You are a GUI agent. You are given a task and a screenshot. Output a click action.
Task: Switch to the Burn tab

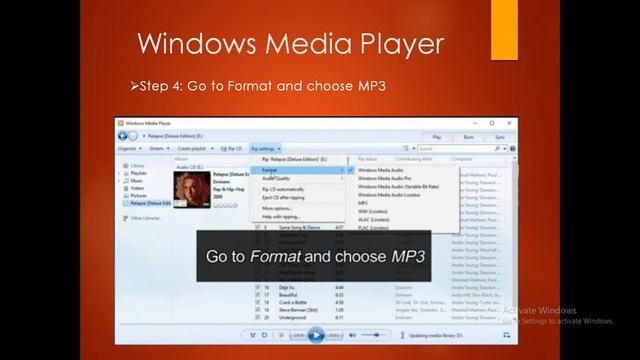(x=469, y=137)
